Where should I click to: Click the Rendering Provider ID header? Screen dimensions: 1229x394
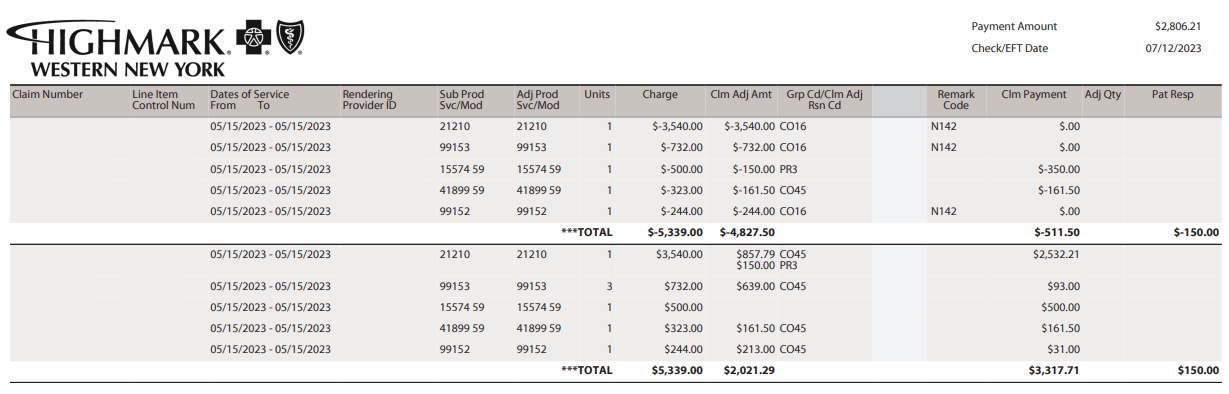369,100
